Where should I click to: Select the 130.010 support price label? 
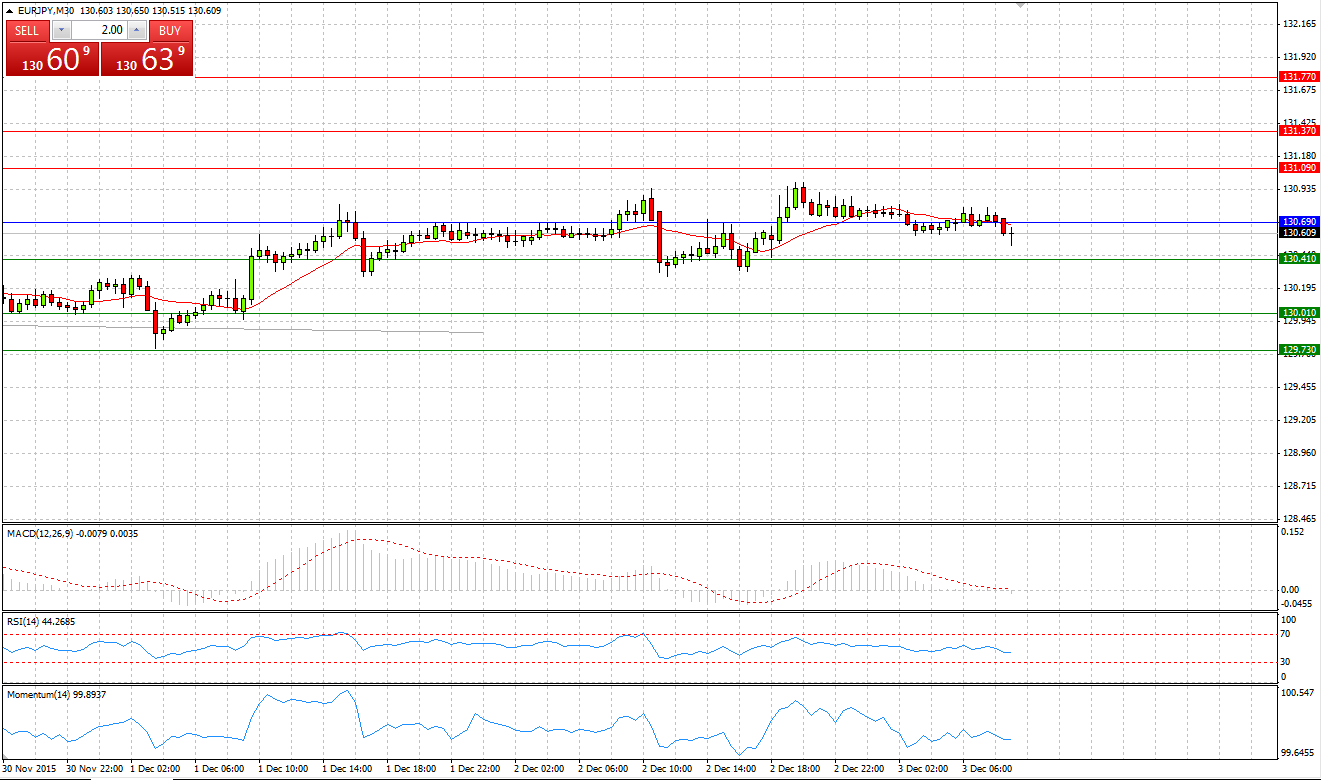tap(1299, 313)
